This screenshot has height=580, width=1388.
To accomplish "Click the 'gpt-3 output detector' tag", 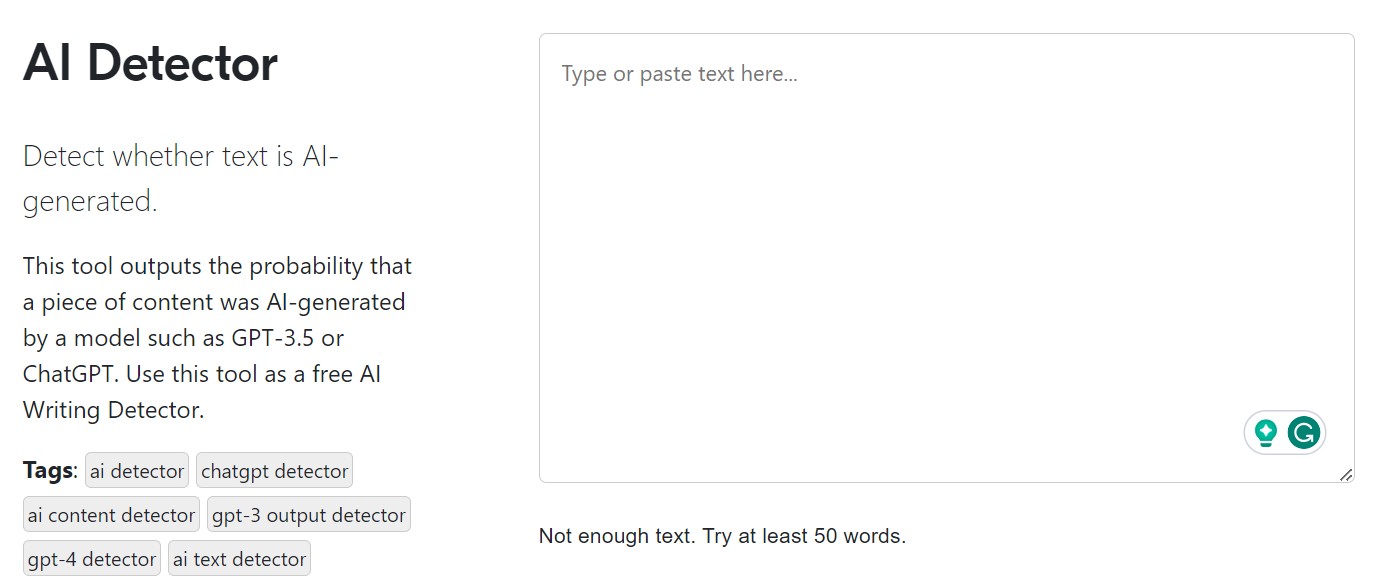I will 309,515.
